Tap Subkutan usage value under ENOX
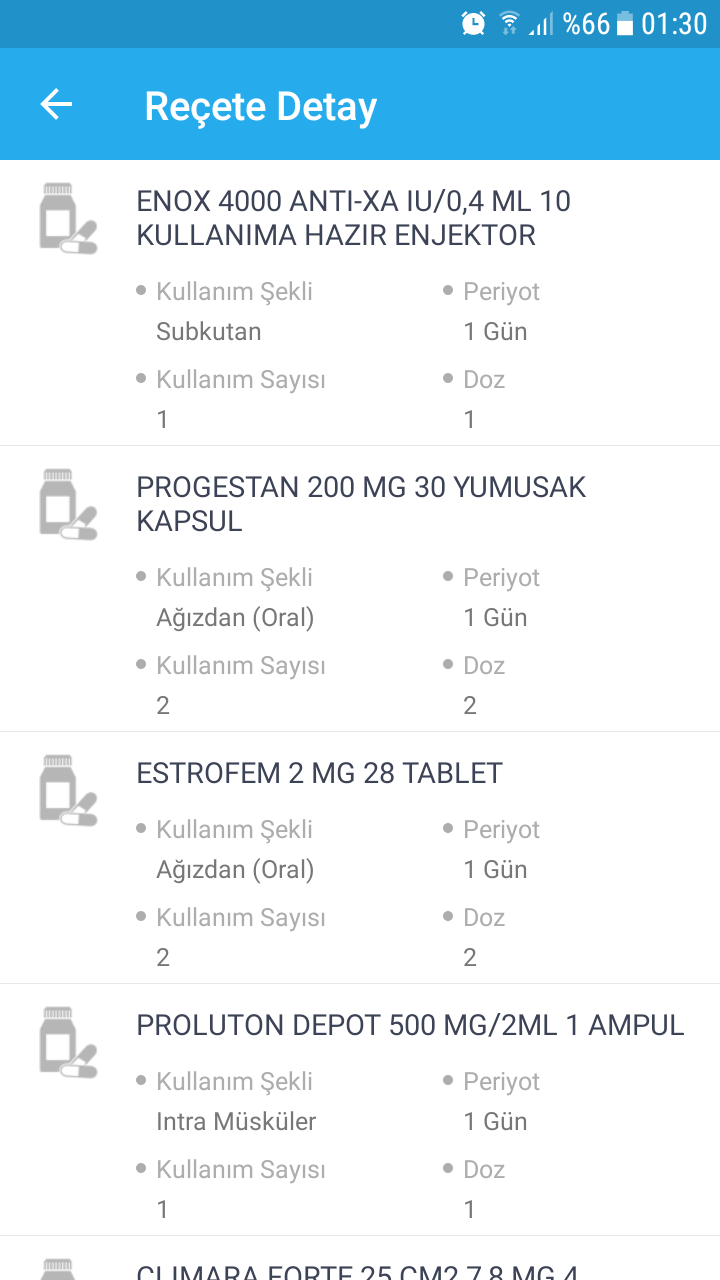The height and width of the screenshot is (1280, 720). [208, 332]
